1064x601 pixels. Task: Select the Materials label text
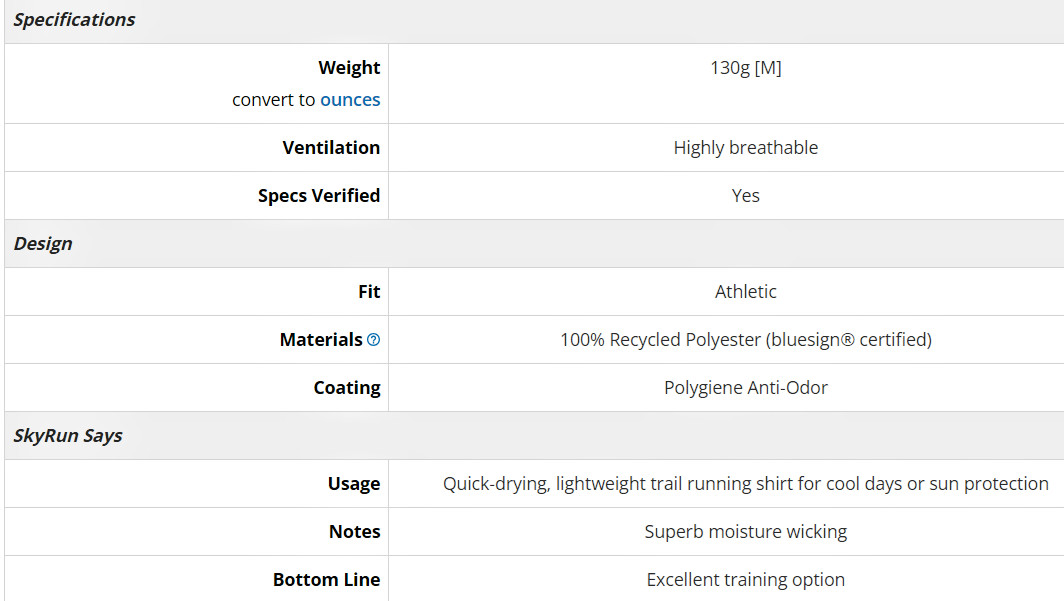click(321, 339)
